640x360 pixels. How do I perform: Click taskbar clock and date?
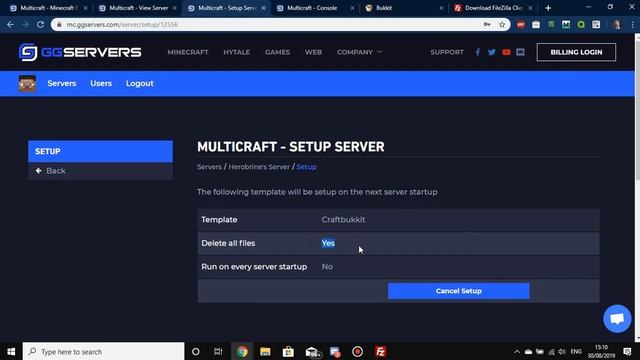(x=601, y=351)
